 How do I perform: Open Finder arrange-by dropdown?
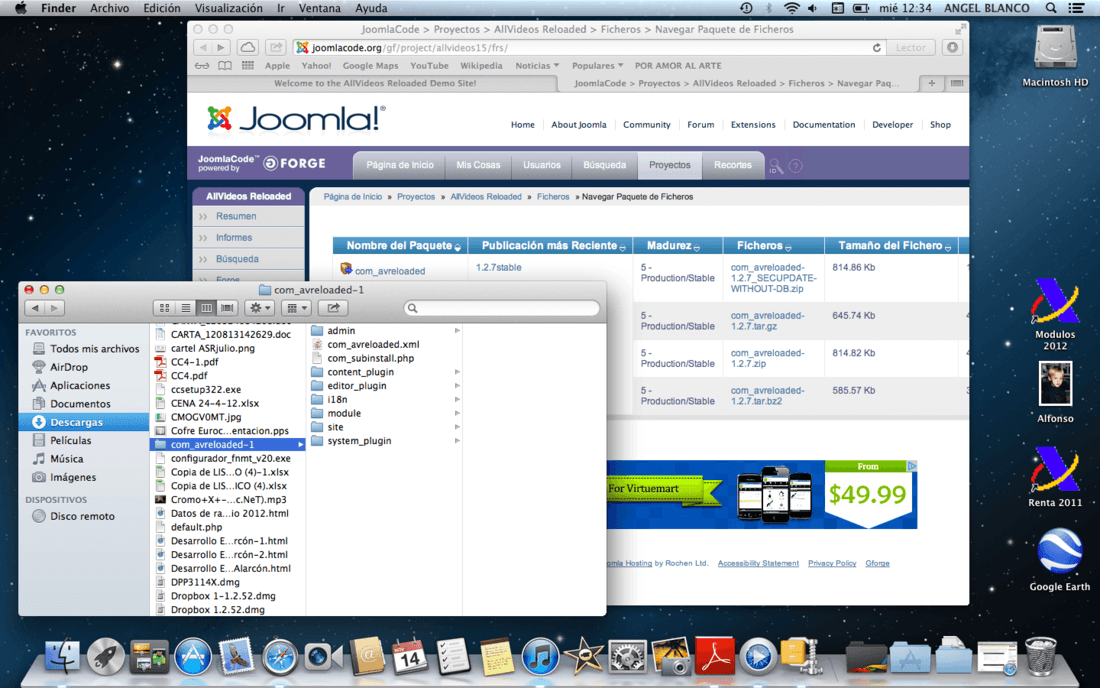(x=297, y=308)
